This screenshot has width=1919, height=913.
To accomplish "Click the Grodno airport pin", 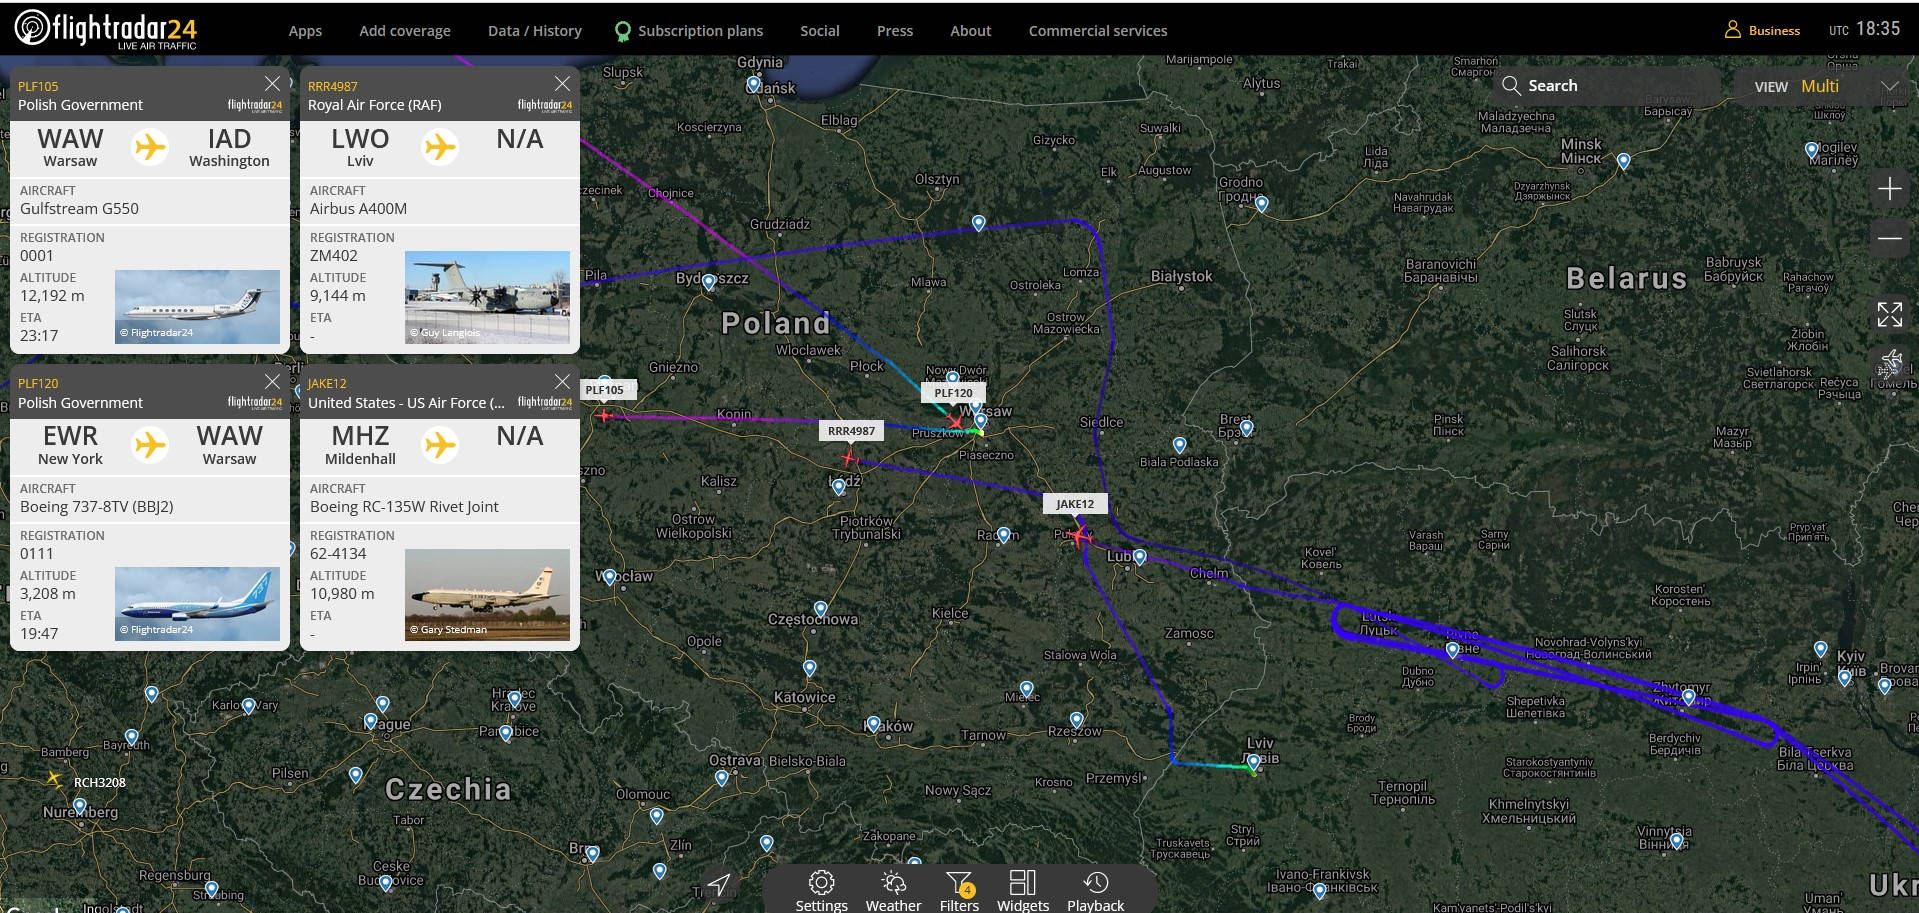I will pos(1262,204).
